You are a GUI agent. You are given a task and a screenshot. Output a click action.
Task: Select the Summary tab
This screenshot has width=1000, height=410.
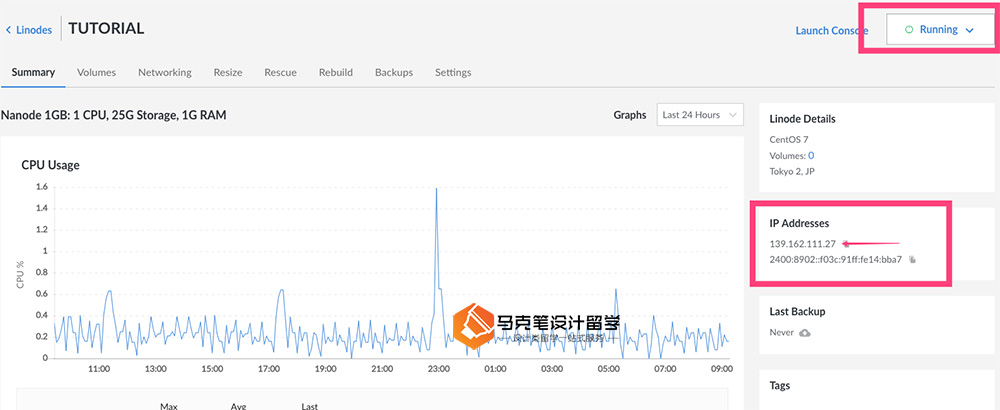[33, 73]
